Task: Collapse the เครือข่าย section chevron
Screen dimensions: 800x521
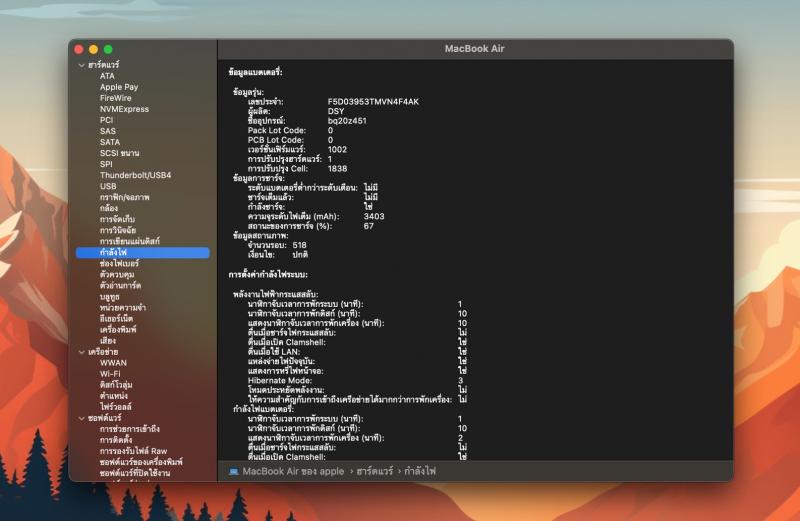Action: click(82, 352)
